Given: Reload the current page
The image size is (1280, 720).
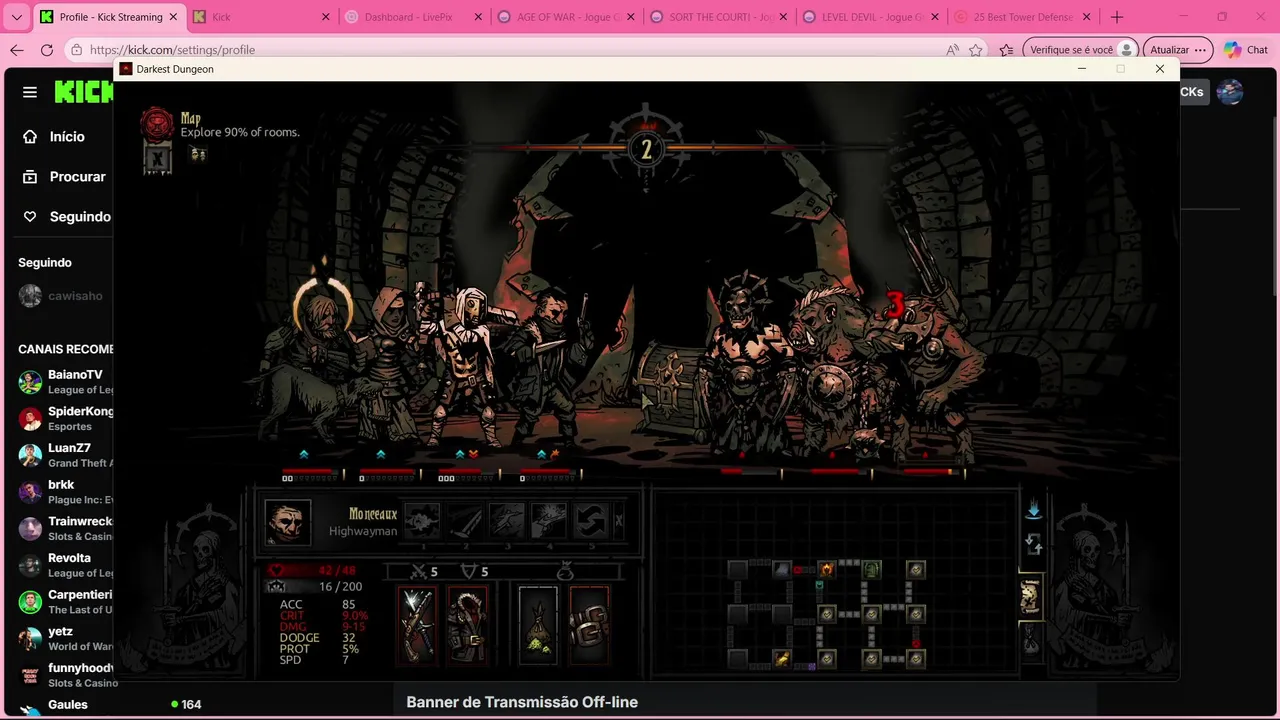Looking at the screenshot, I should [46, 50].
